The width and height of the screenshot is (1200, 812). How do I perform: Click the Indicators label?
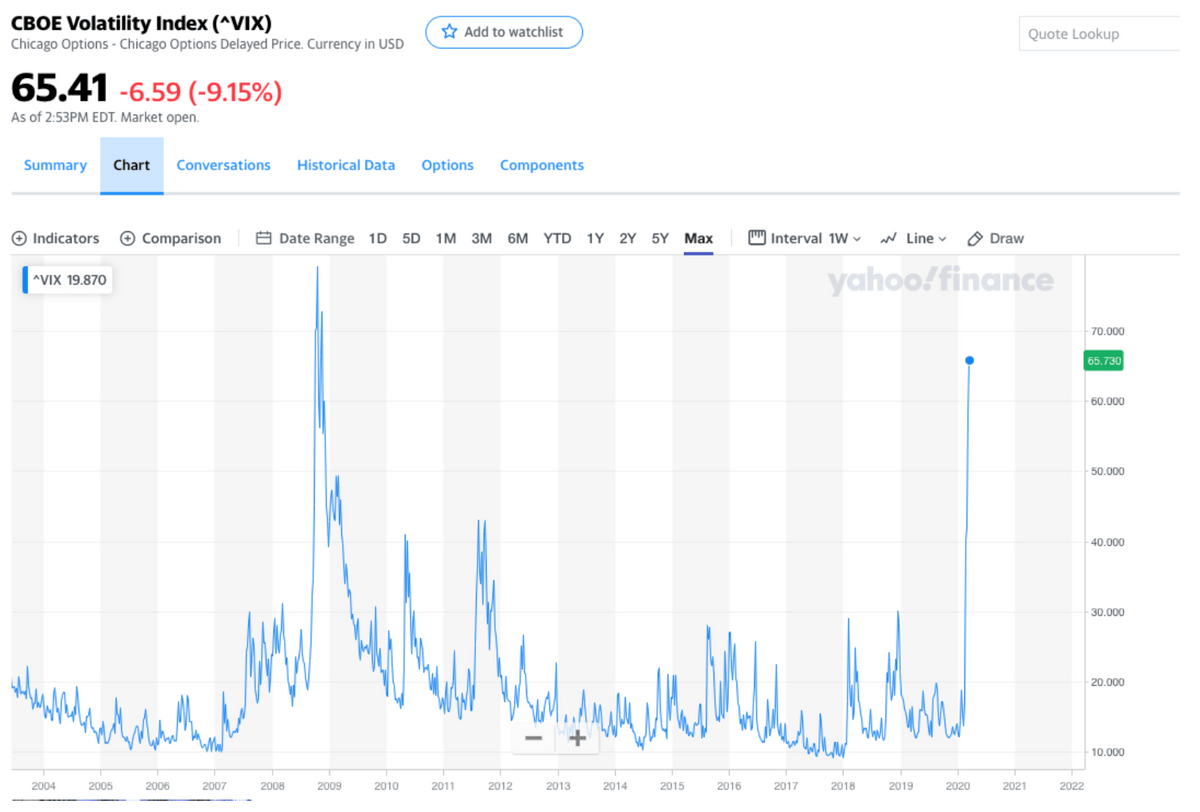tap(66, 238)
